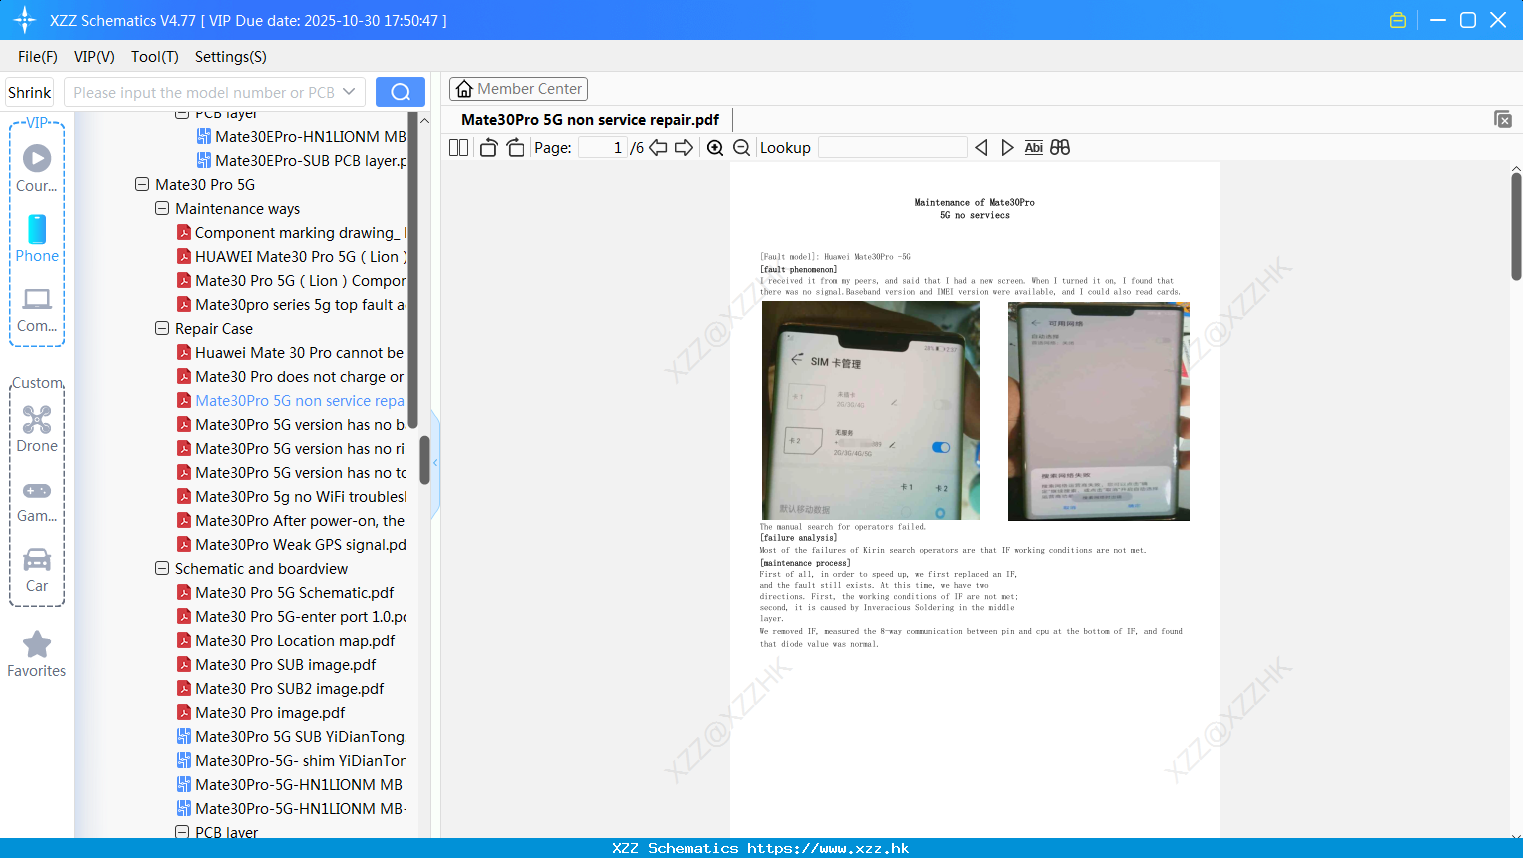The width and height of the screenshot is (1523, 858).
Task: Find previous lookup result
Action: pyautogui.click(x=981, y=148)
